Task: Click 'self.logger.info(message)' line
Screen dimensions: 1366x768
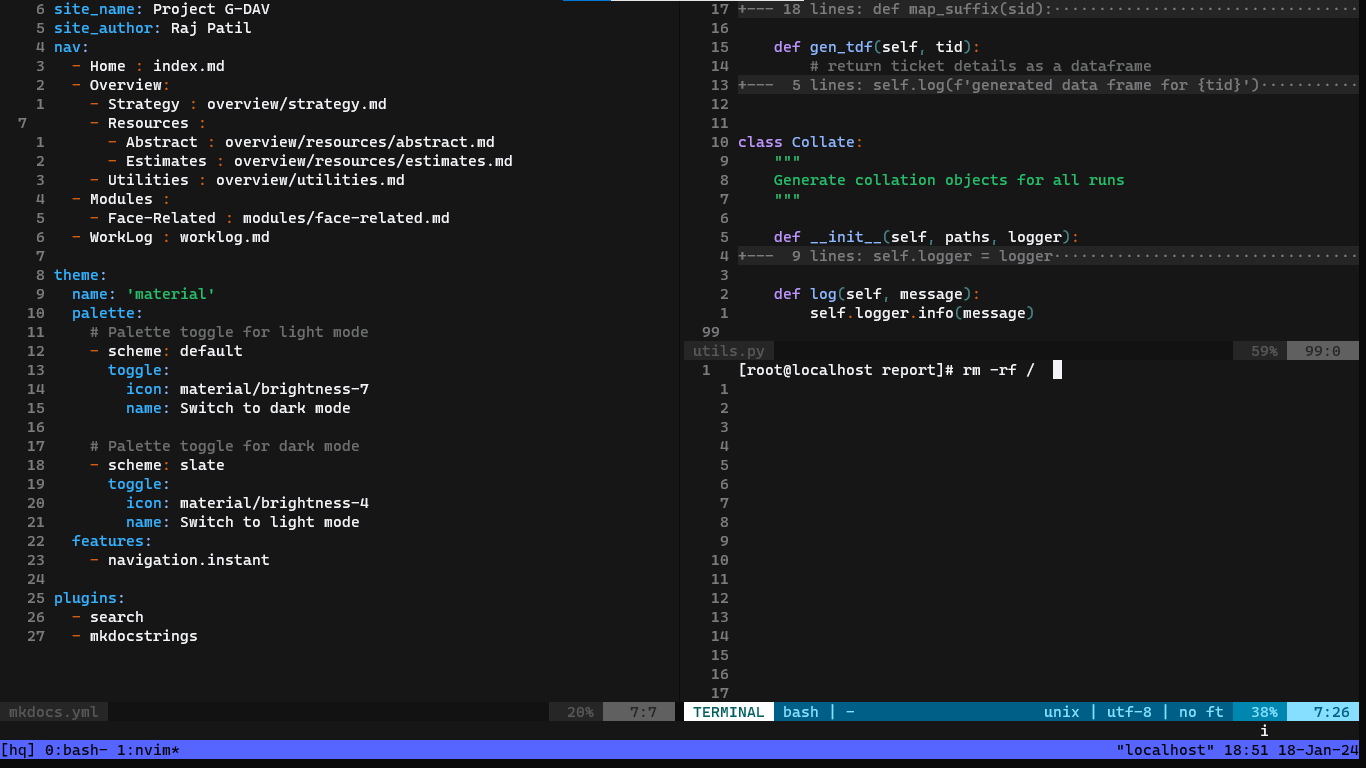Action: coord(922,313)
